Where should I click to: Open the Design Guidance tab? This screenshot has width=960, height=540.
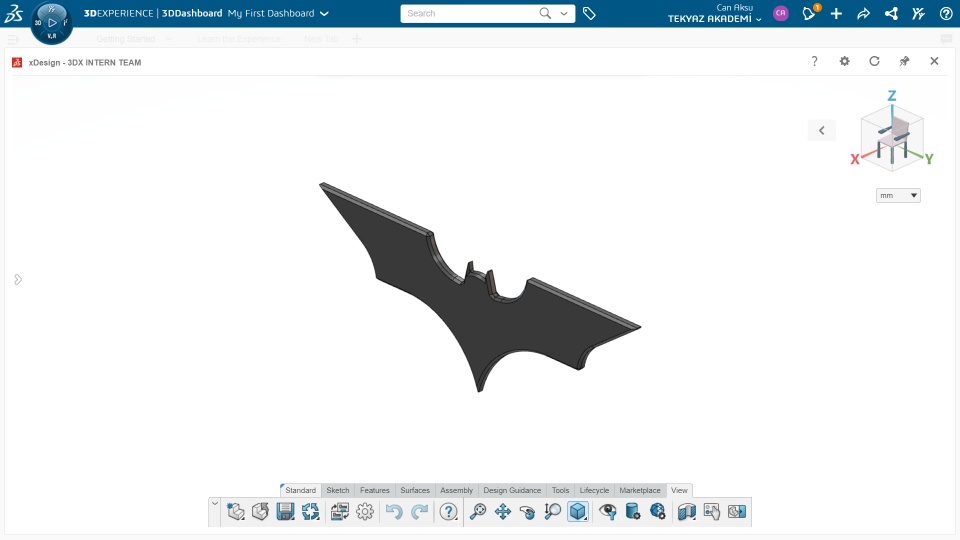512,490
